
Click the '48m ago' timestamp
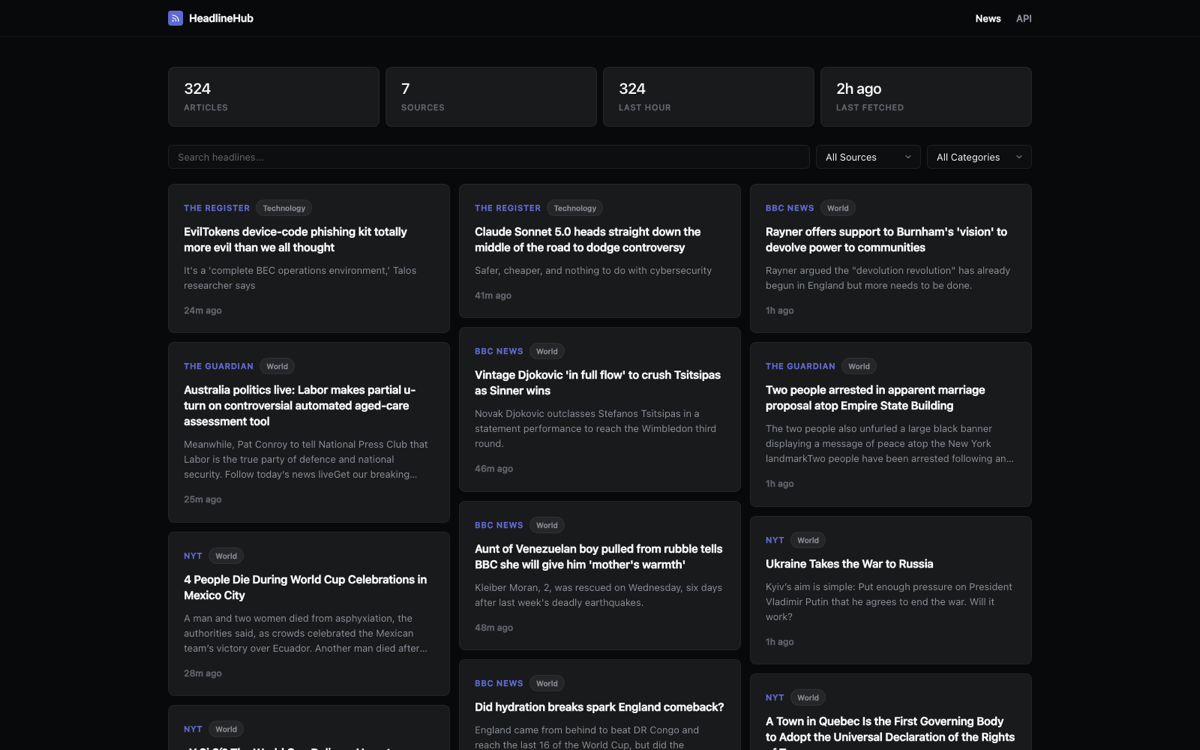click(x=494, y=627)
